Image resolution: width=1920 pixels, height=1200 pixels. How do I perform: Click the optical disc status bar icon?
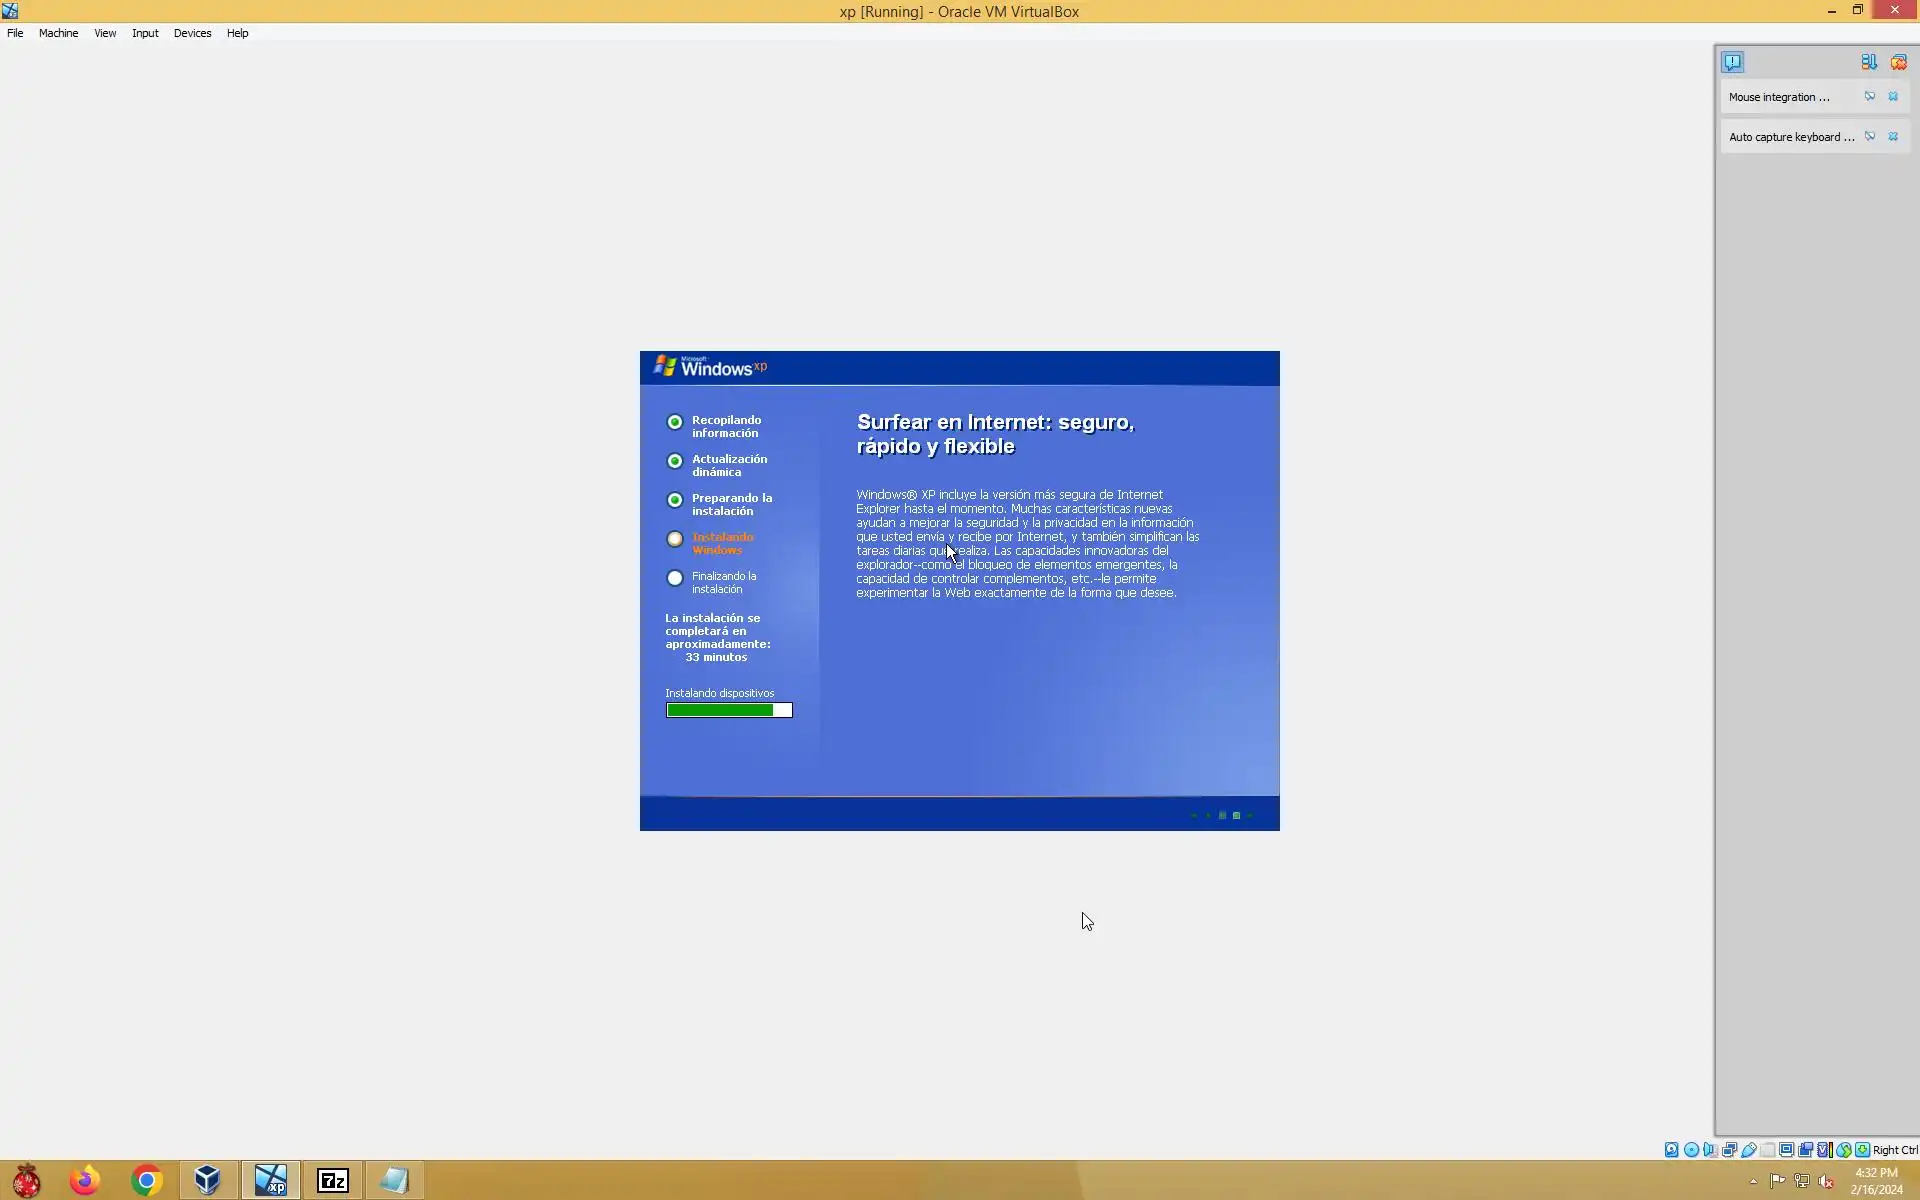(x=1691, y=1150)
